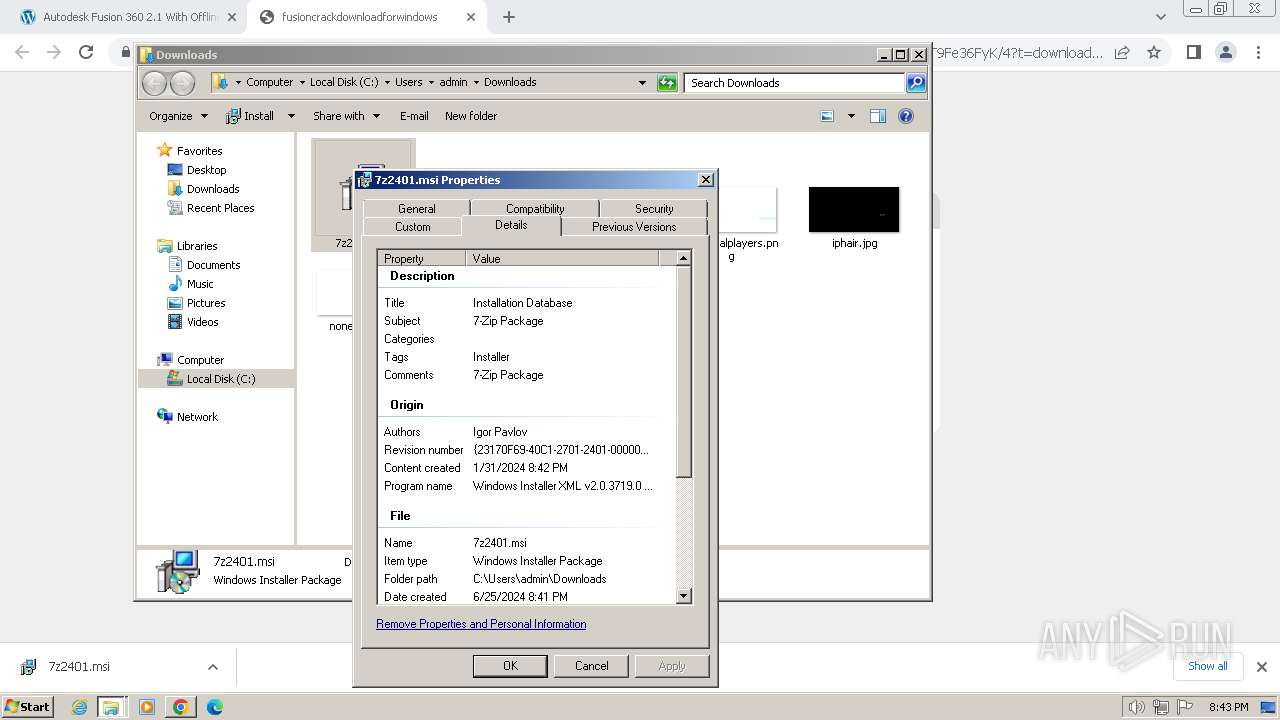Close the Autodesk Fusion 360 tab
1280x720 pixels.
tap(232, 17)
